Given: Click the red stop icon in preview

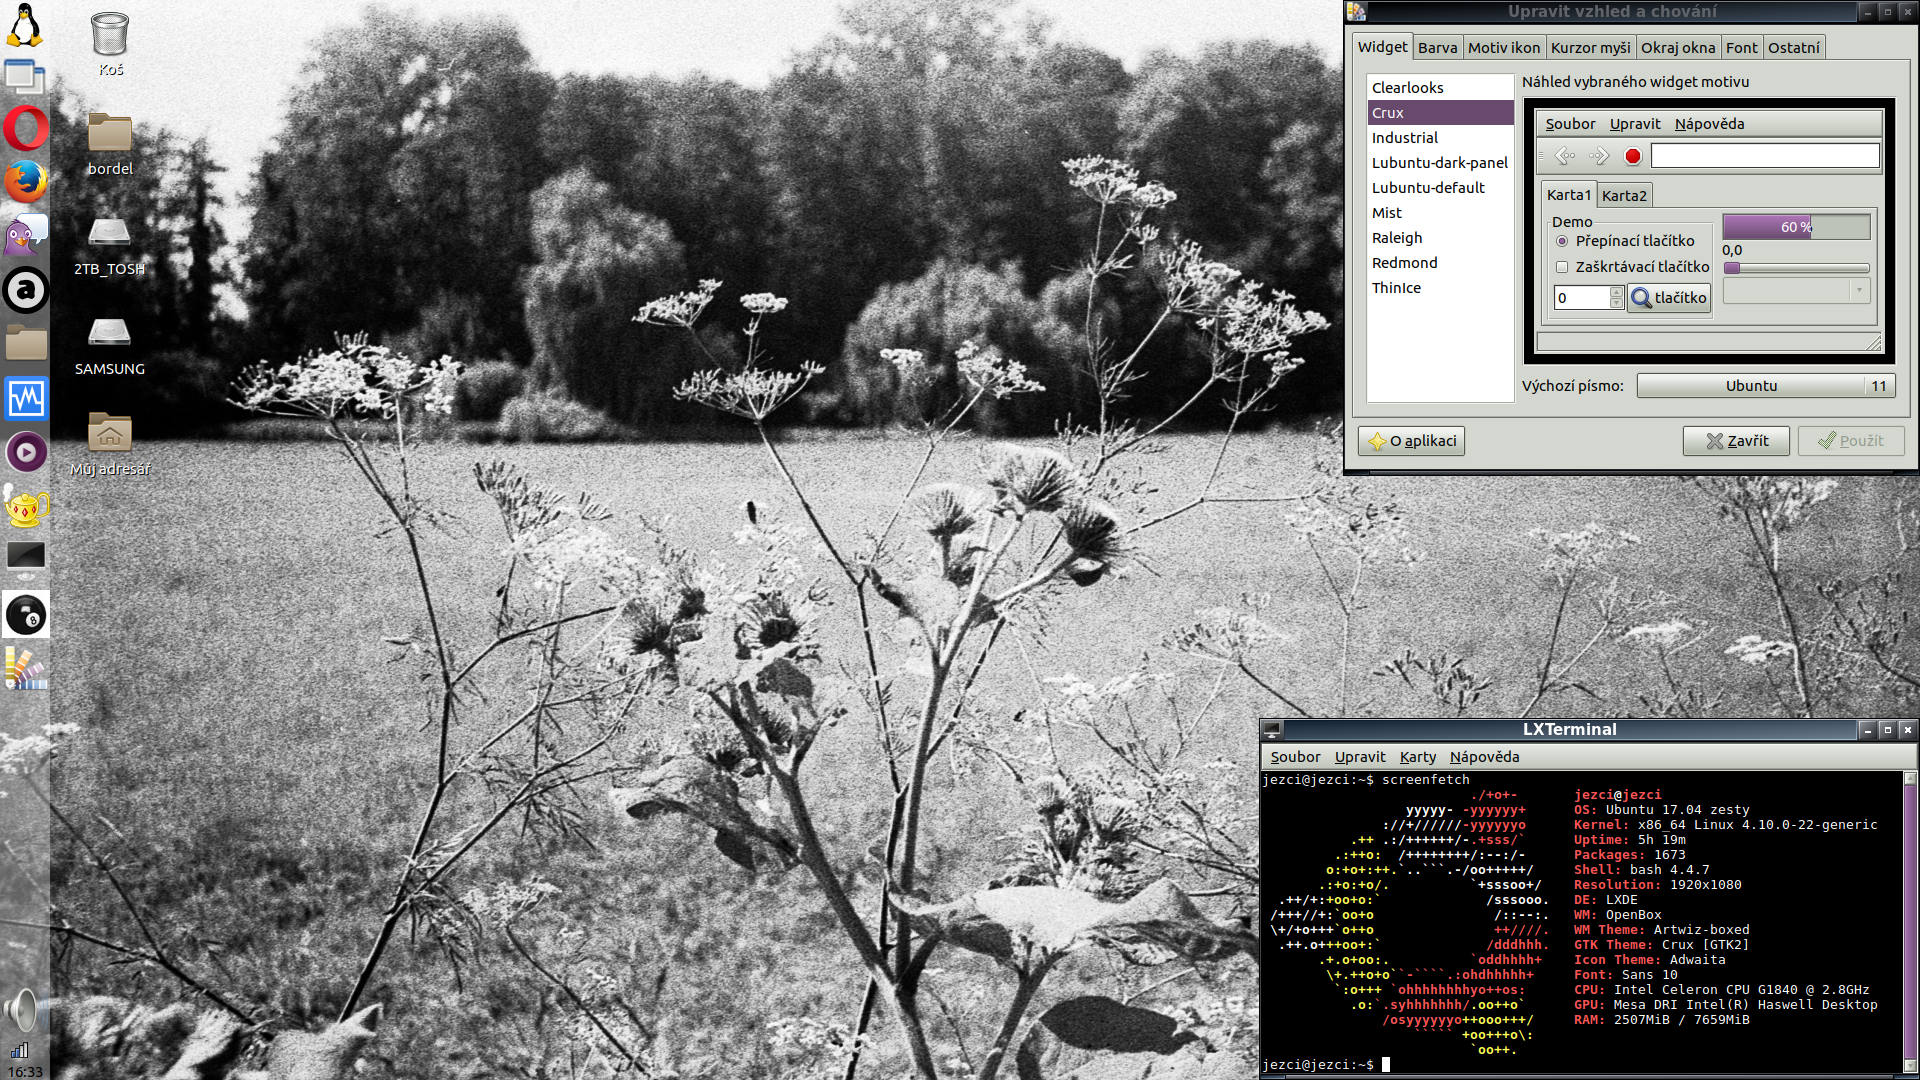Looking at the screenshot, I should (x=1633, y=156).
